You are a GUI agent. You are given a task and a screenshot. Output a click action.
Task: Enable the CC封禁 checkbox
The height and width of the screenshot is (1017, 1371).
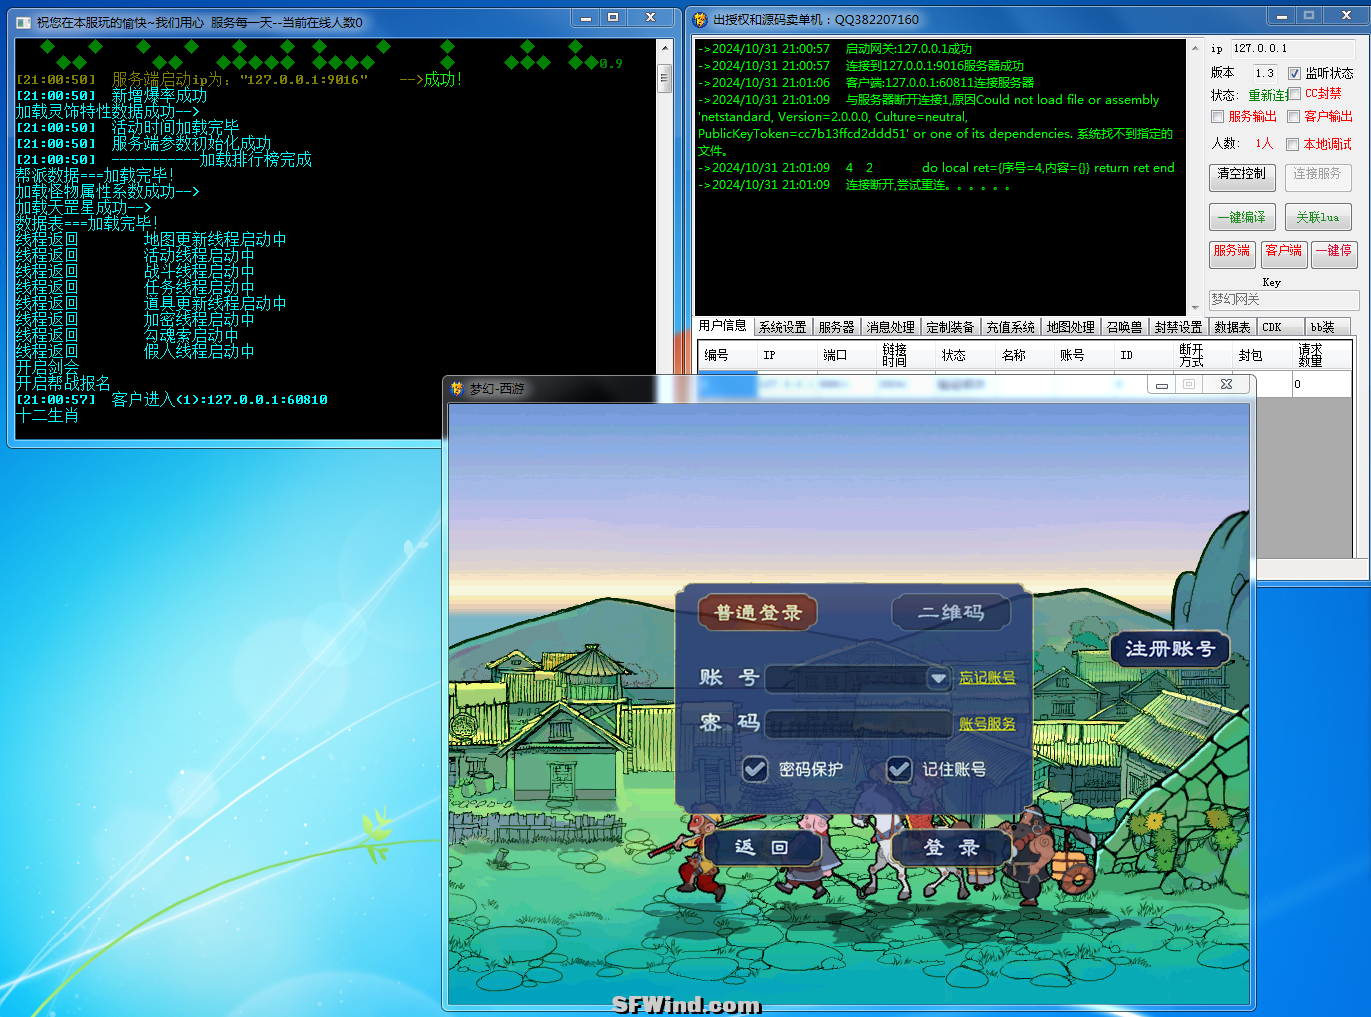pos(1295,93)
